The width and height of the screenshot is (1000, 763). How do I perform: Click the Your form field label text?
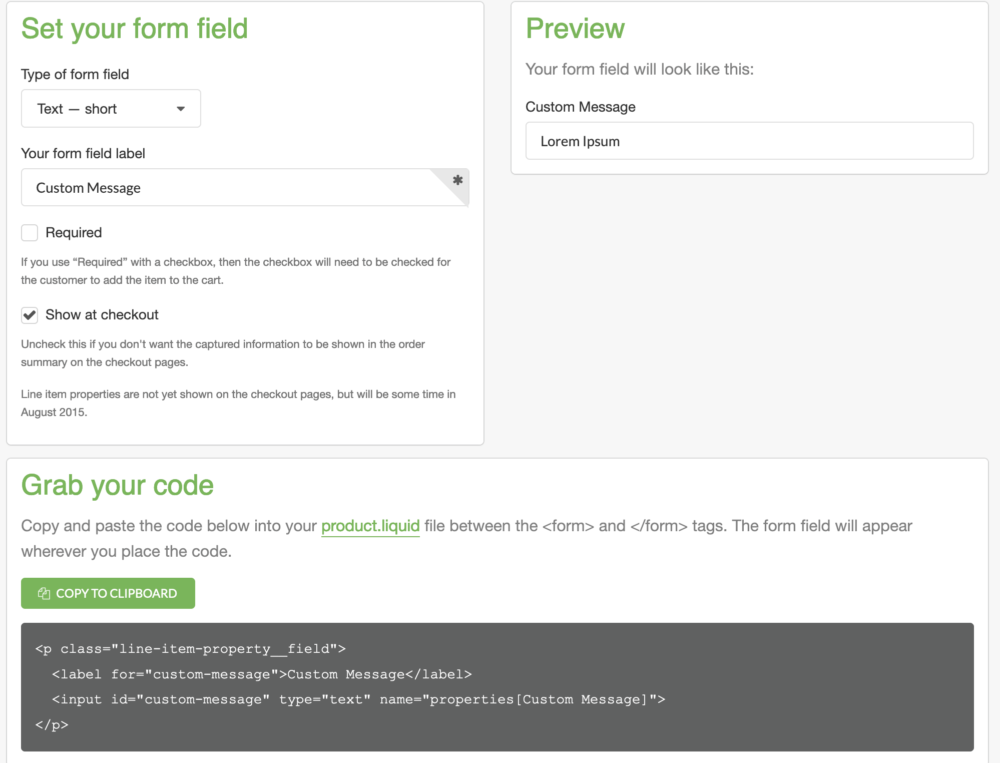point(83,153)
